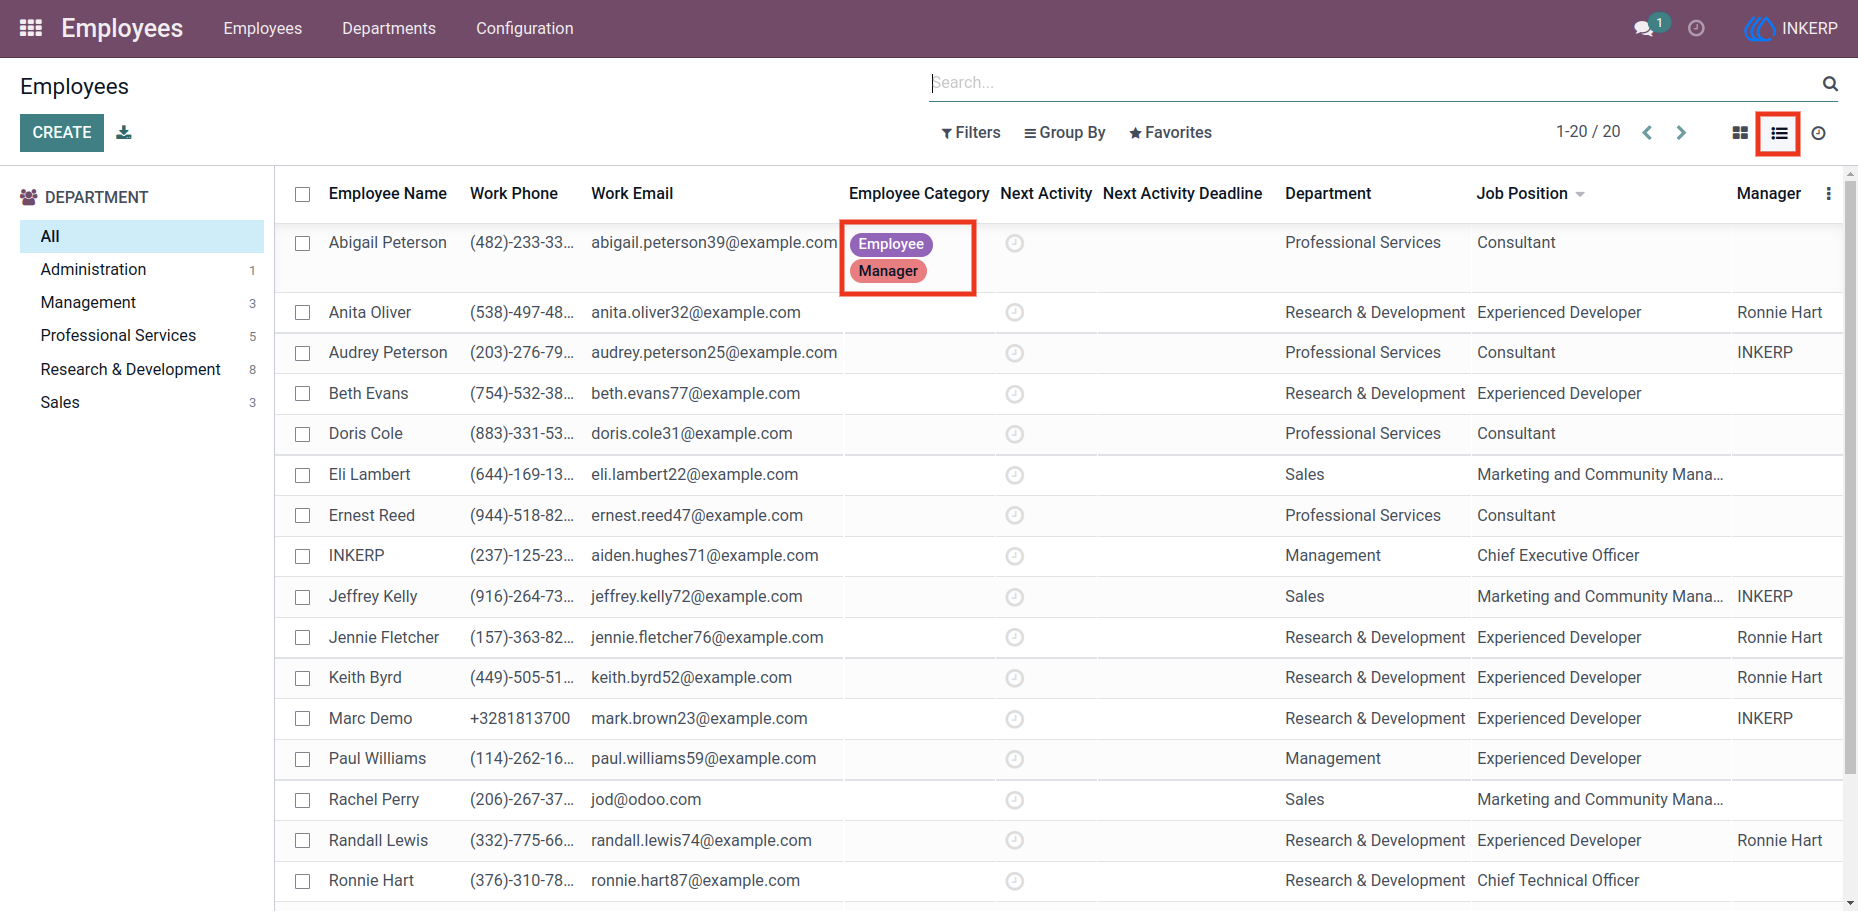Check the box for Doris Cole
The image size is (1858, 912).
pyautogui.click(x=303, y=434)
